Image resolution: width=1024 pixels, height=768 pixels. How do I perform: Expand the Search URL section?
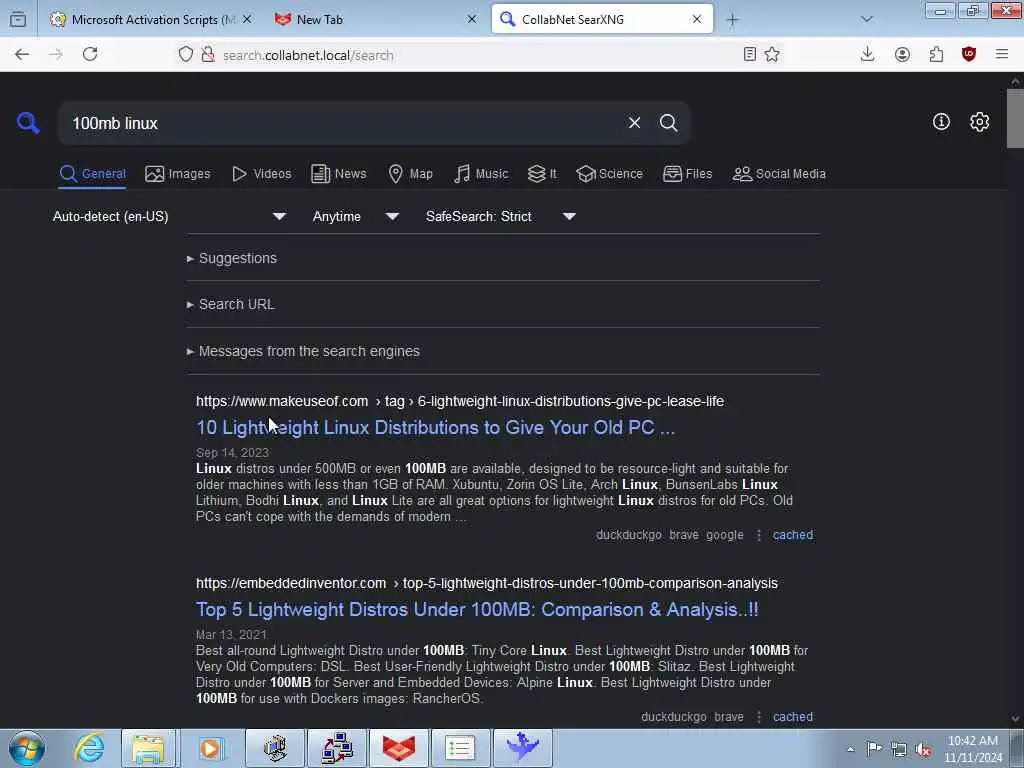pyautogui.click(x=231, y=304)
